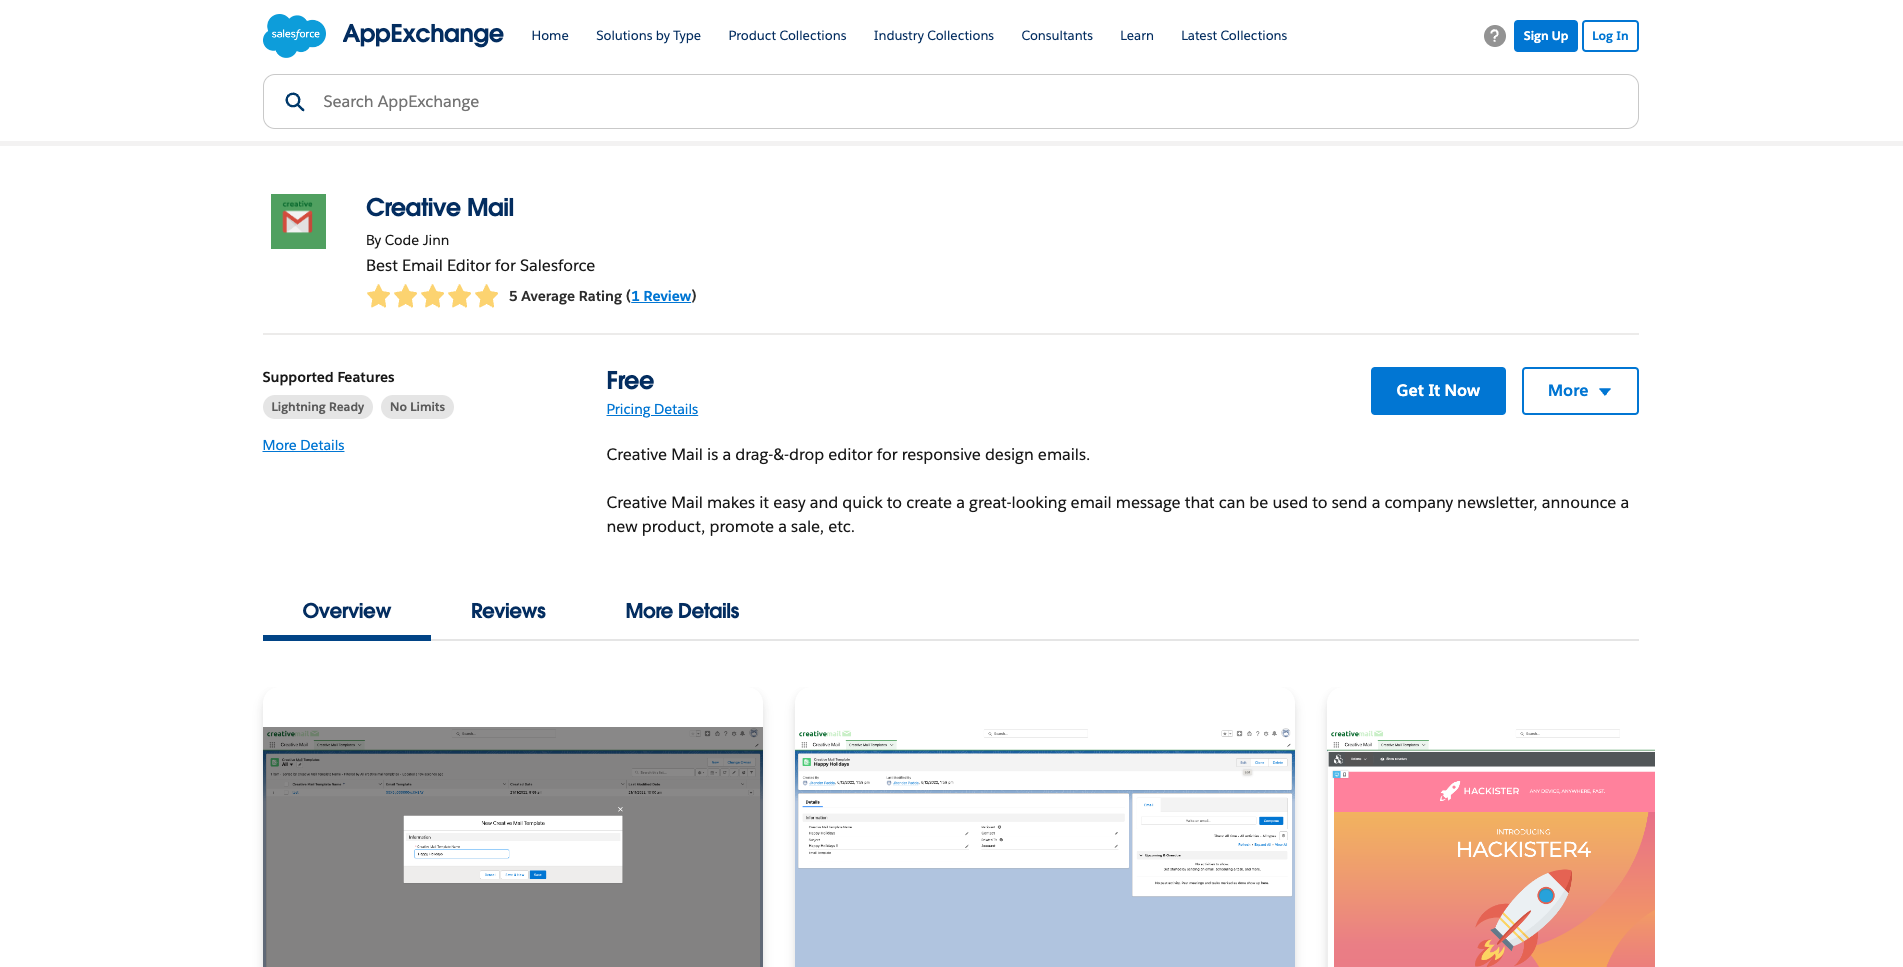Switch to the More Details tab
Image resolution: width=1903 pixels, height=967 pixels.
point(682,611)
